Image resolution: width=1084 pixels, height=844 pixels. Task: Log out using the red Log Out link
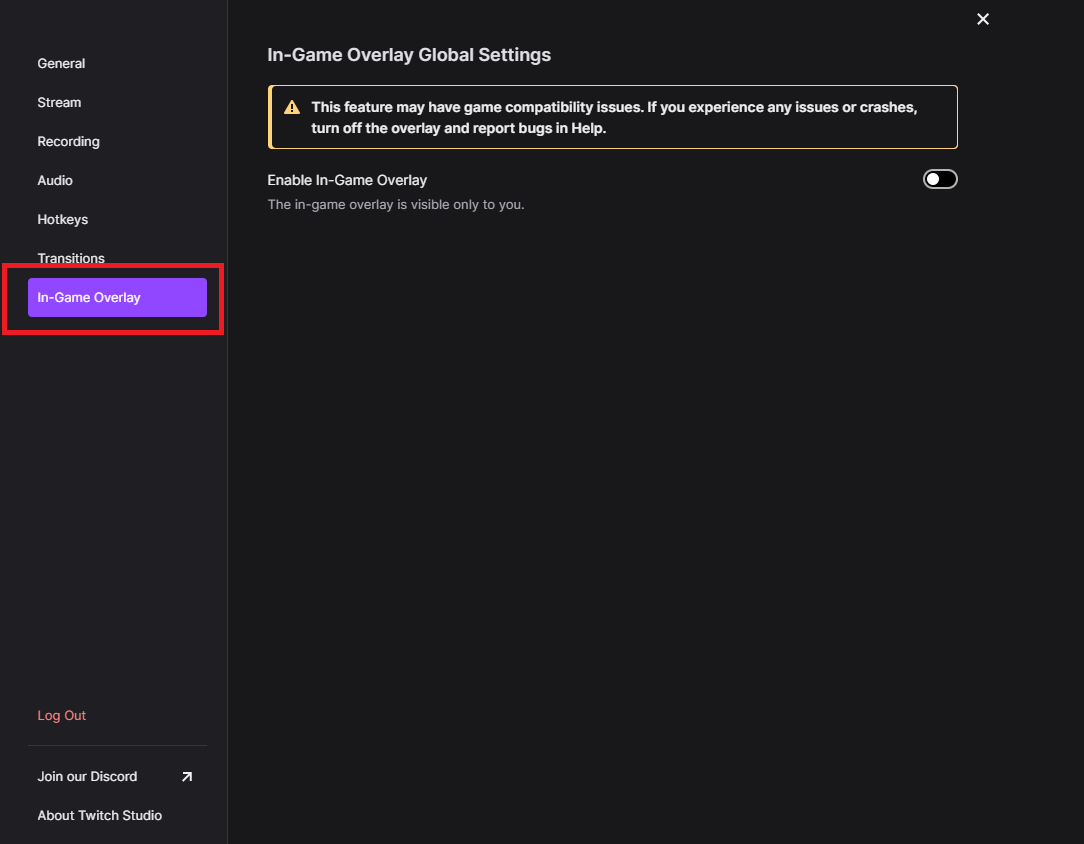click(x=62, y=715)
